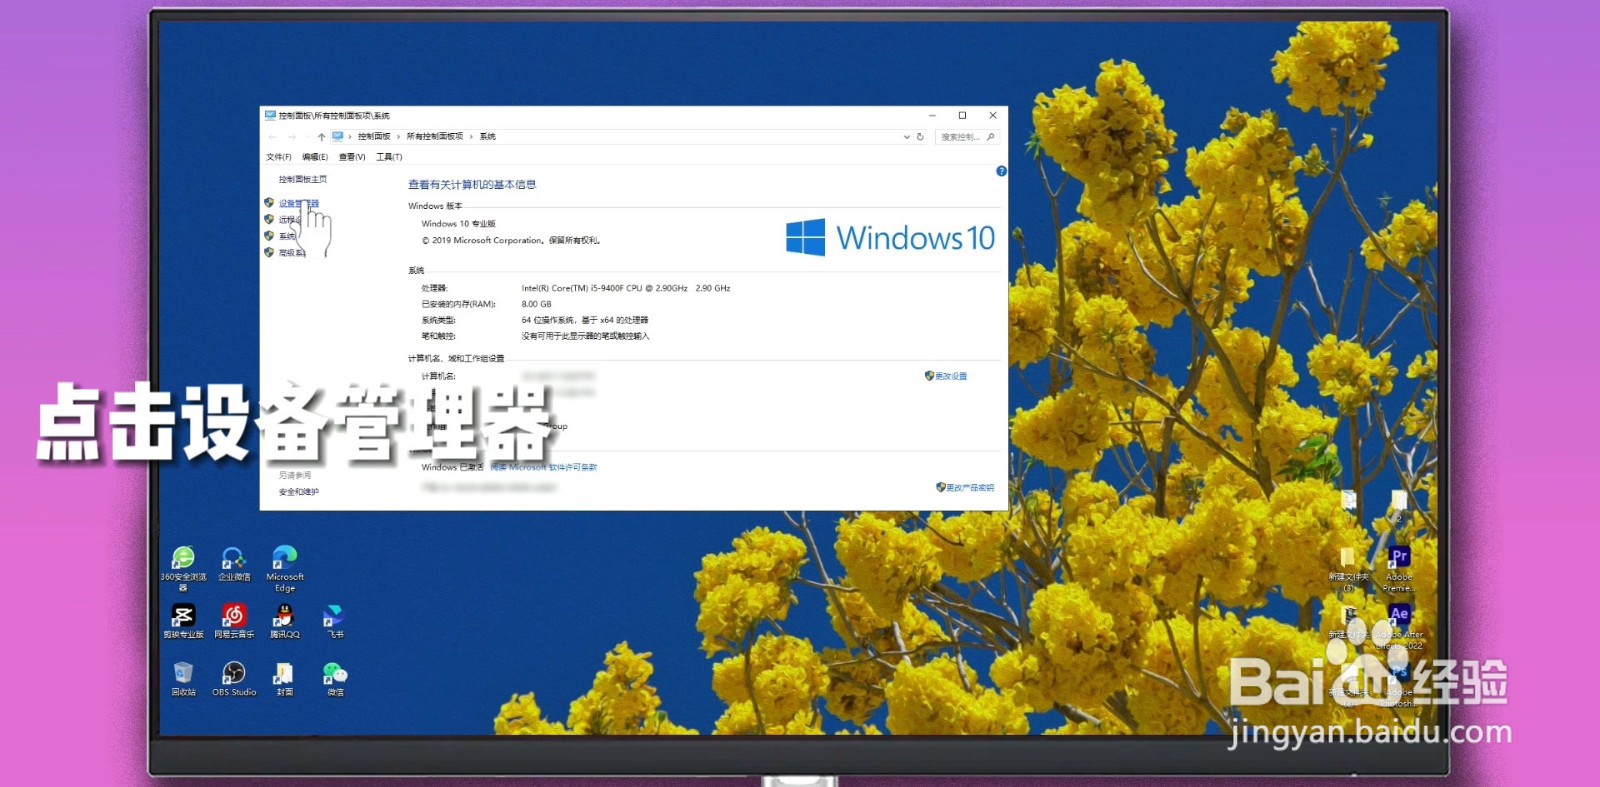Open the 封面 desktop shortcut
Image resolution: width=1600 pixels, height=787 pixels.
pyautogui.click(x=285, y=678)
